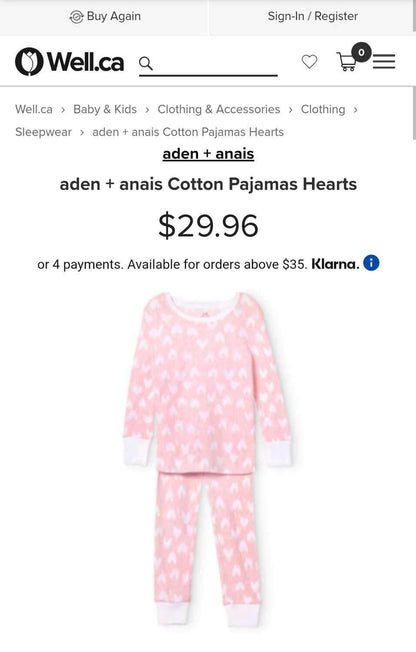Open Clothing breadcrumb link
The image size is (416, 652).
323,109
